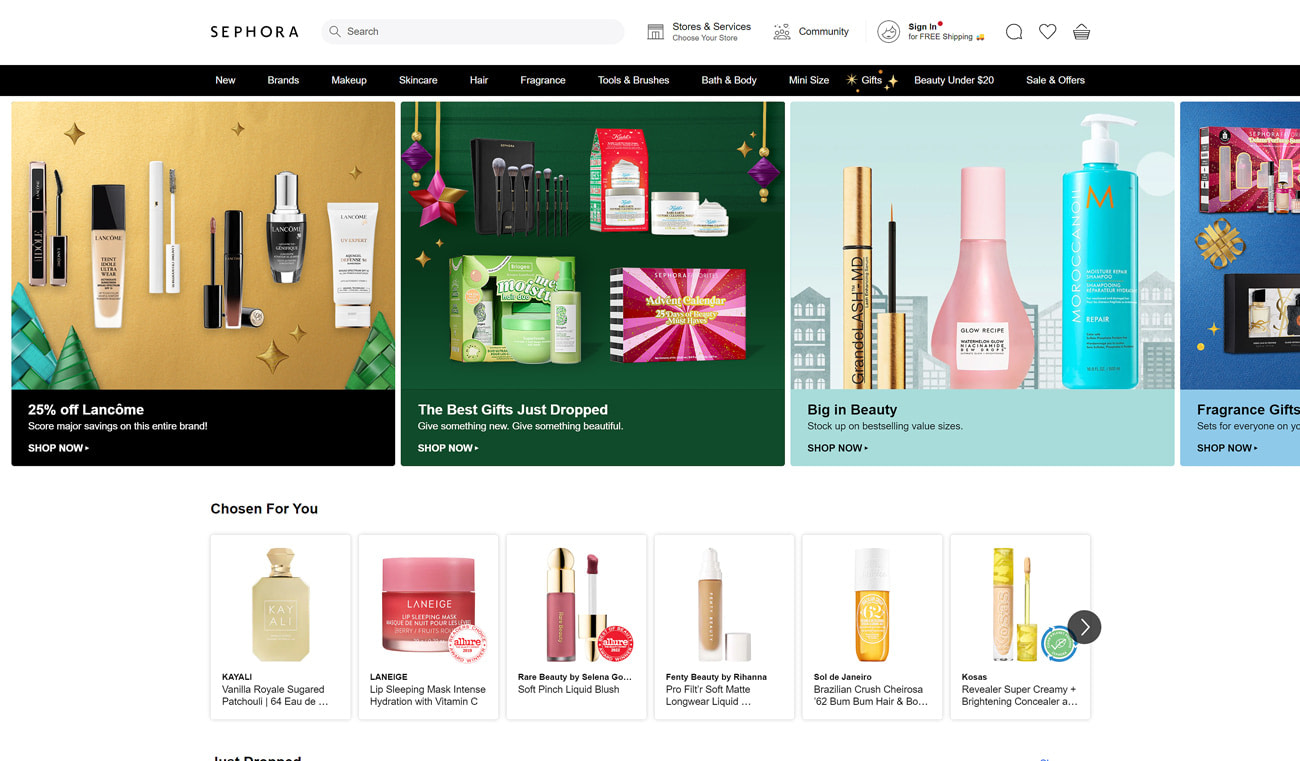Open Sol de Janeiro Brazilian Crush card
Screen dimensions: 1300x761
(872, 627)
